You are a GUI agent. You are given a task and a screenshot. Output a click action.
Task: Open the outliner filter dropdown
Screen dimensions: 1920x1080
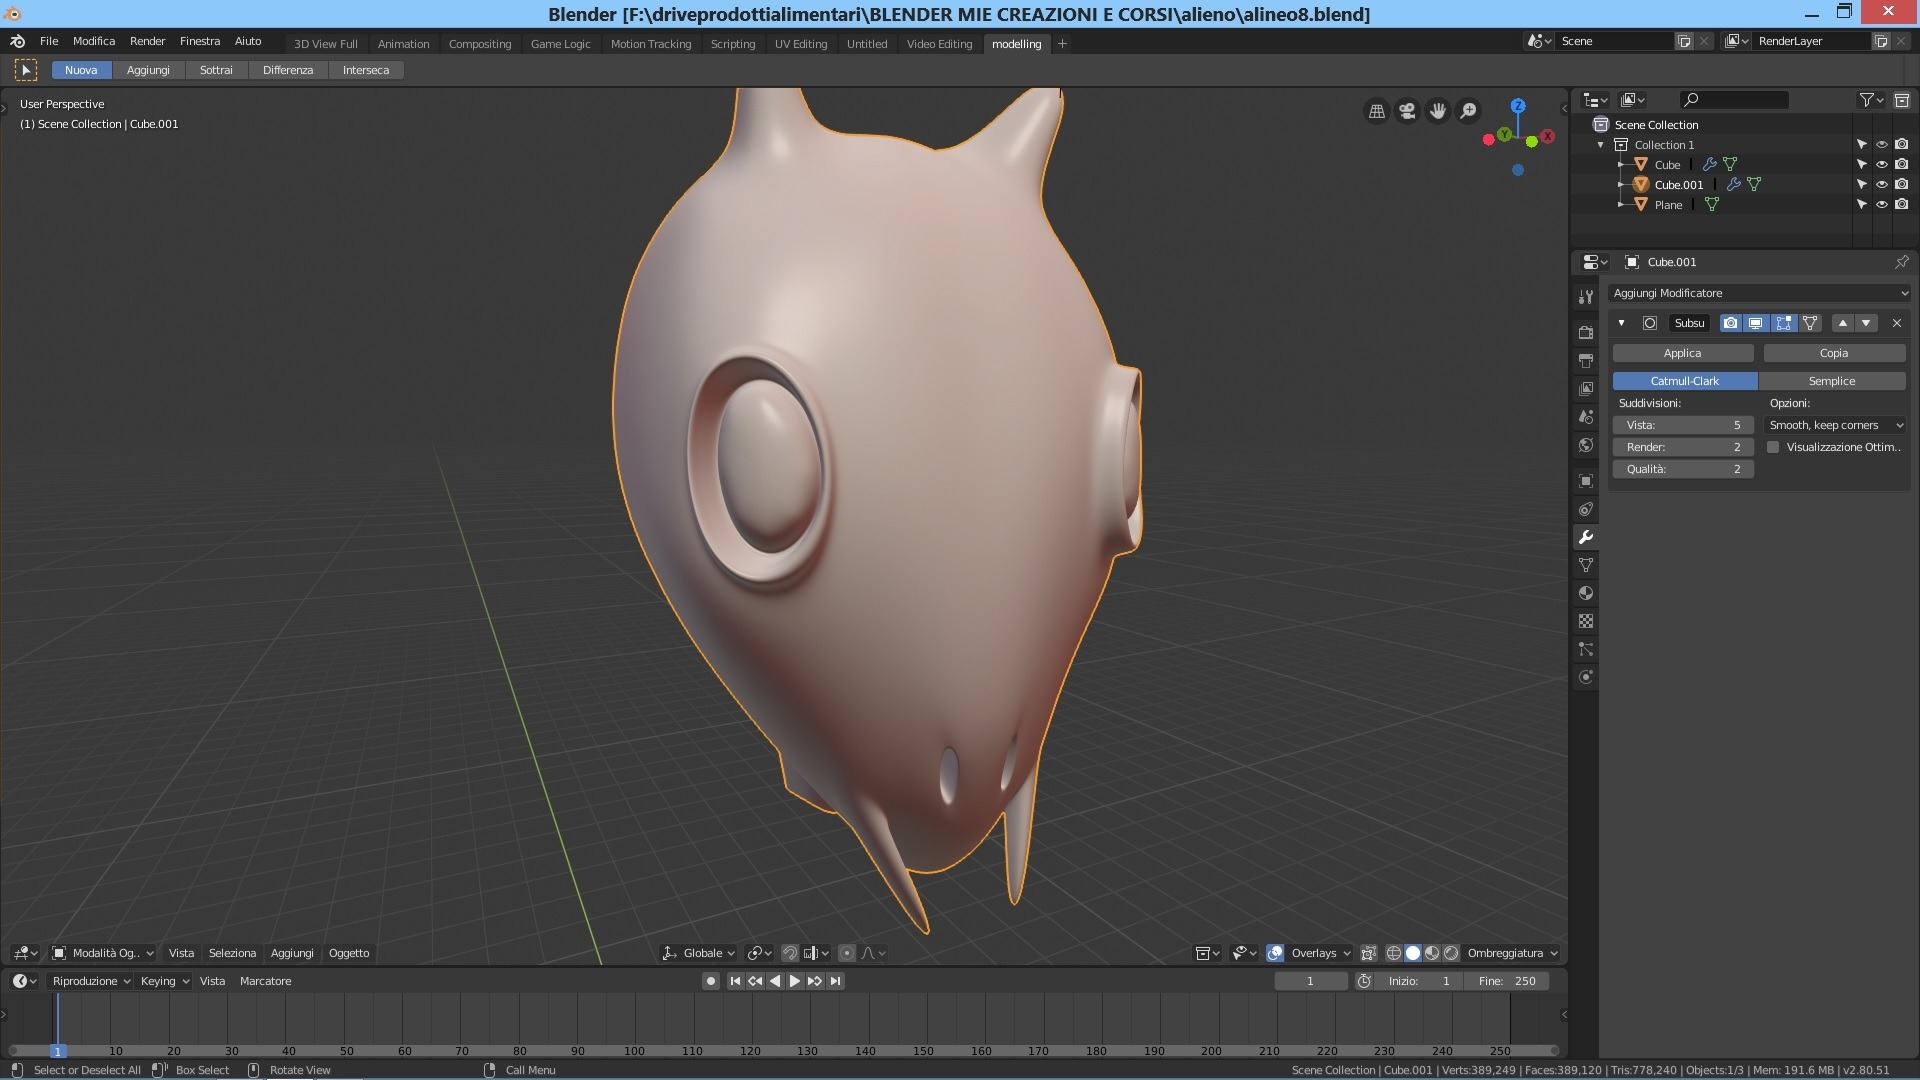coord(1871,100)
